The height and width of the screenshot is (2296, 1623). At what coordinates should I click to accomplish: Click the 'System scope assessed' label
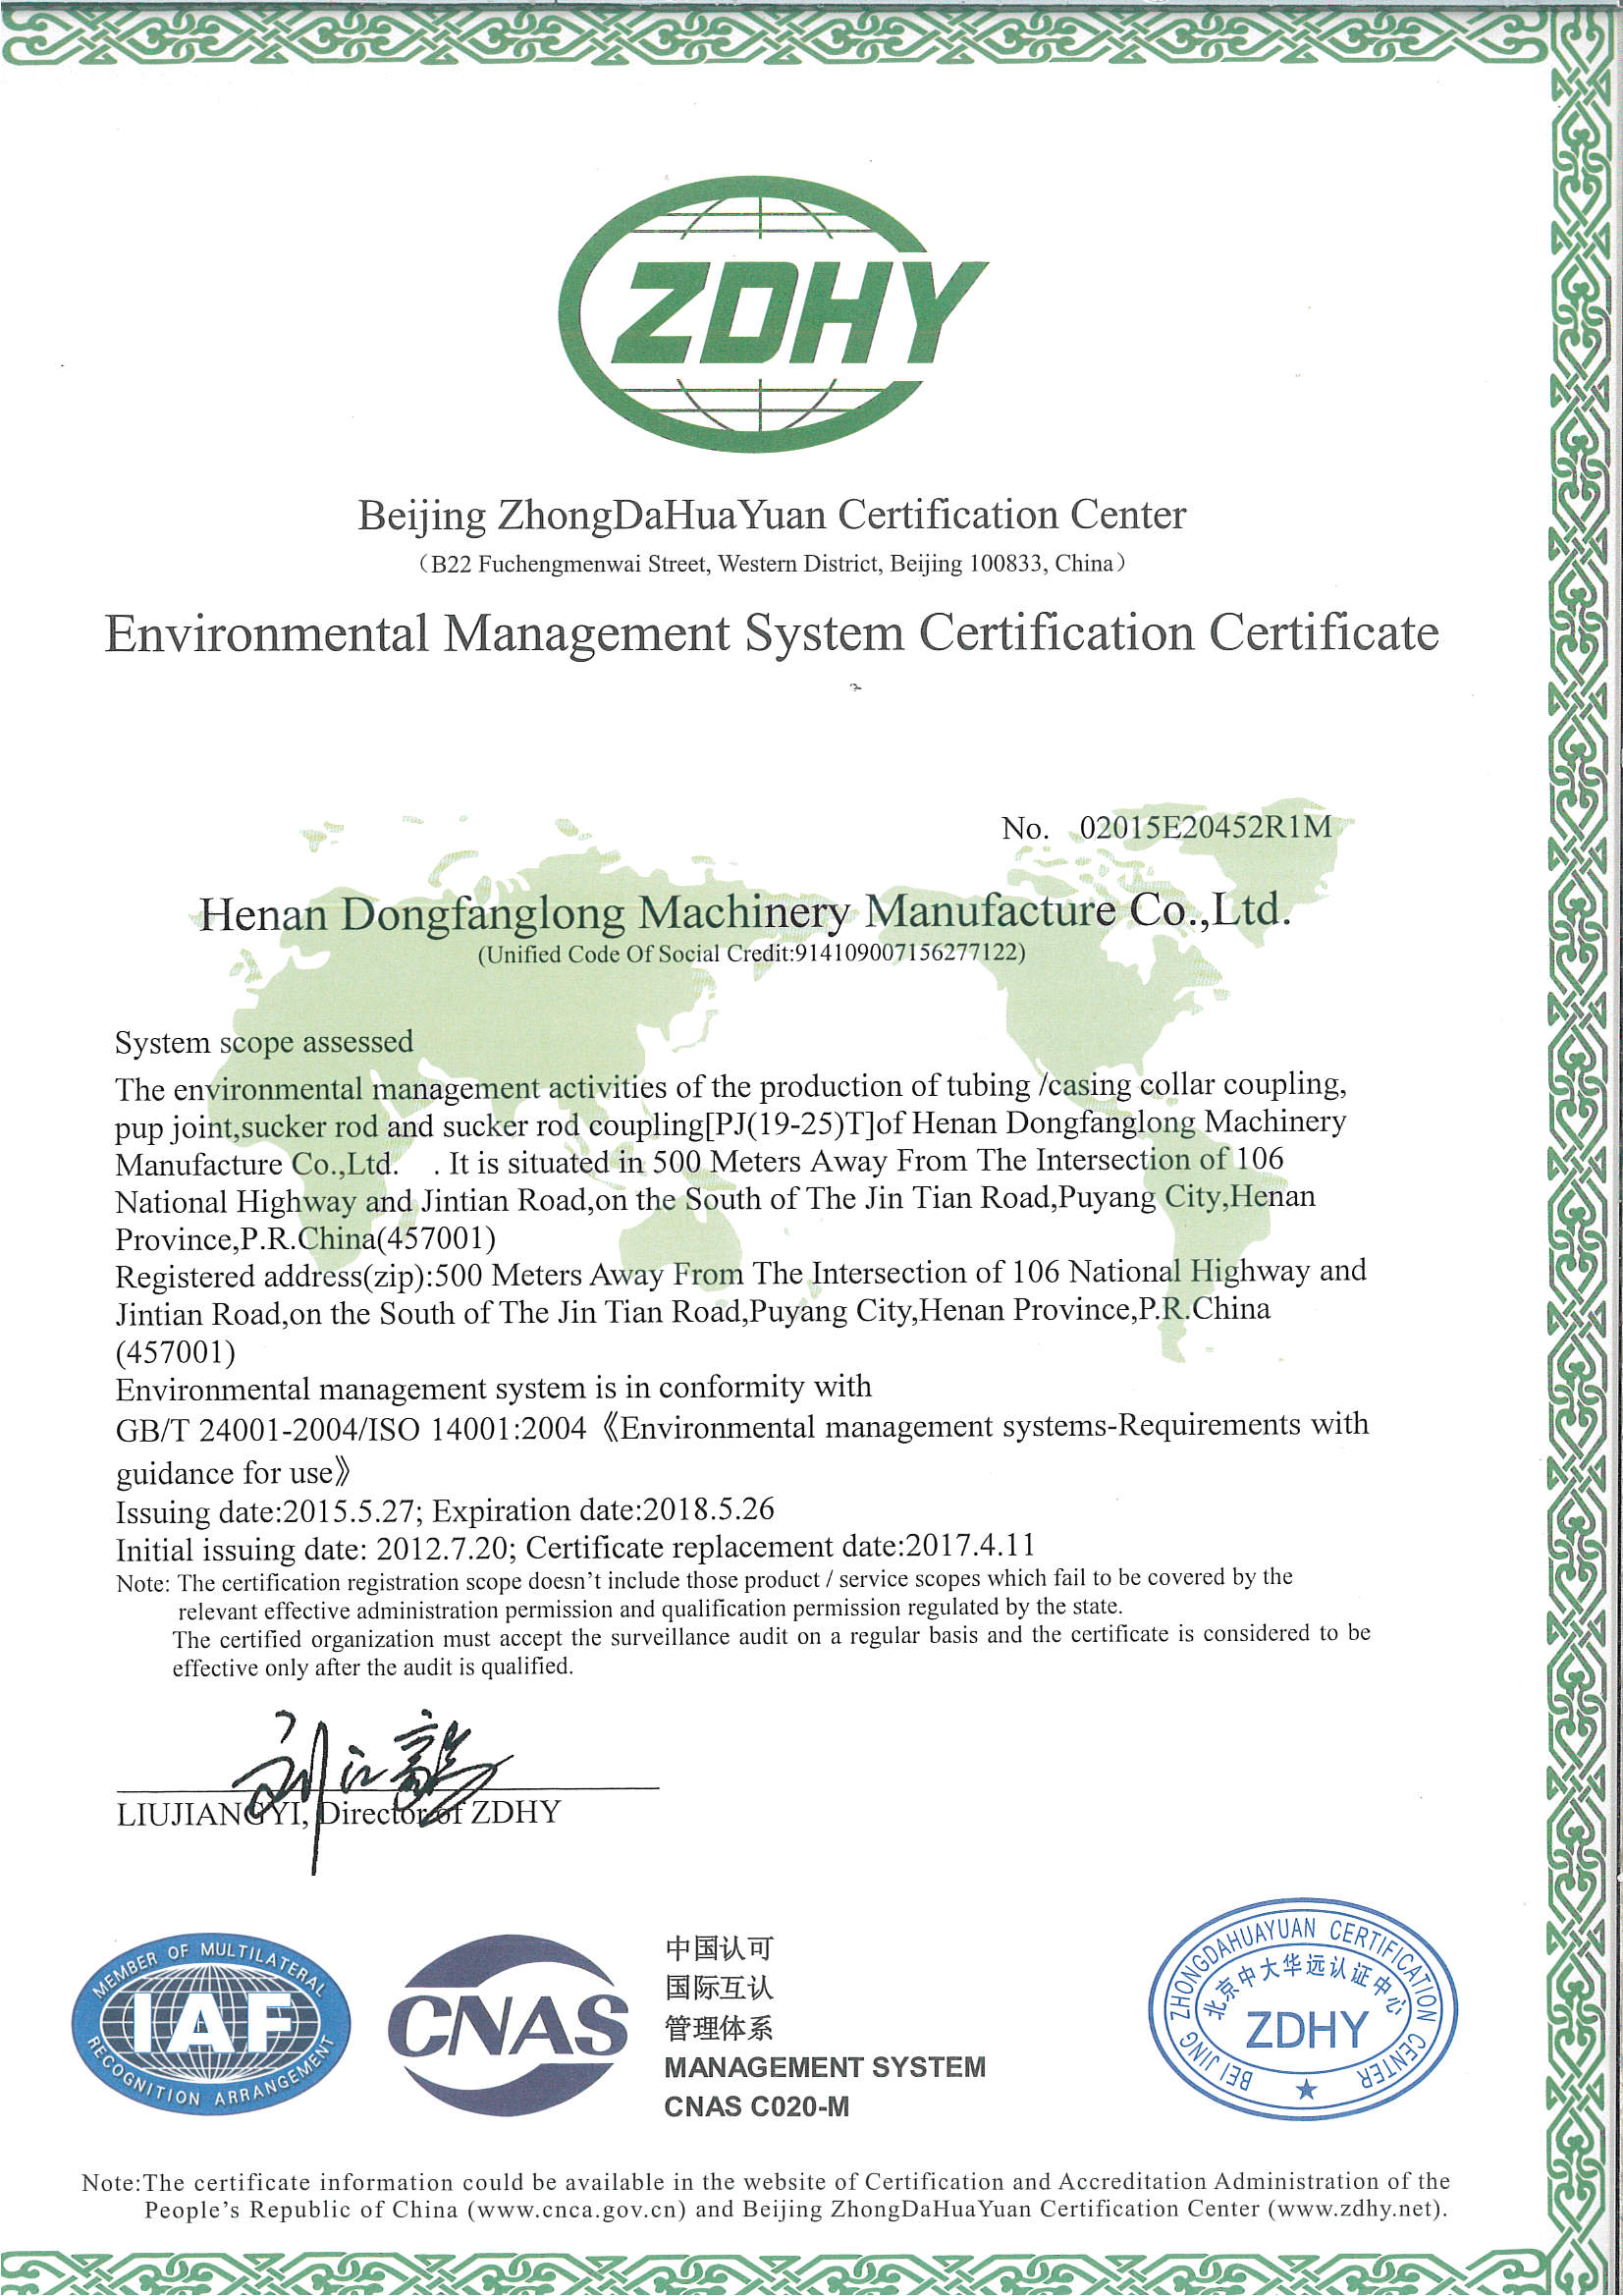click(264, 1043)
